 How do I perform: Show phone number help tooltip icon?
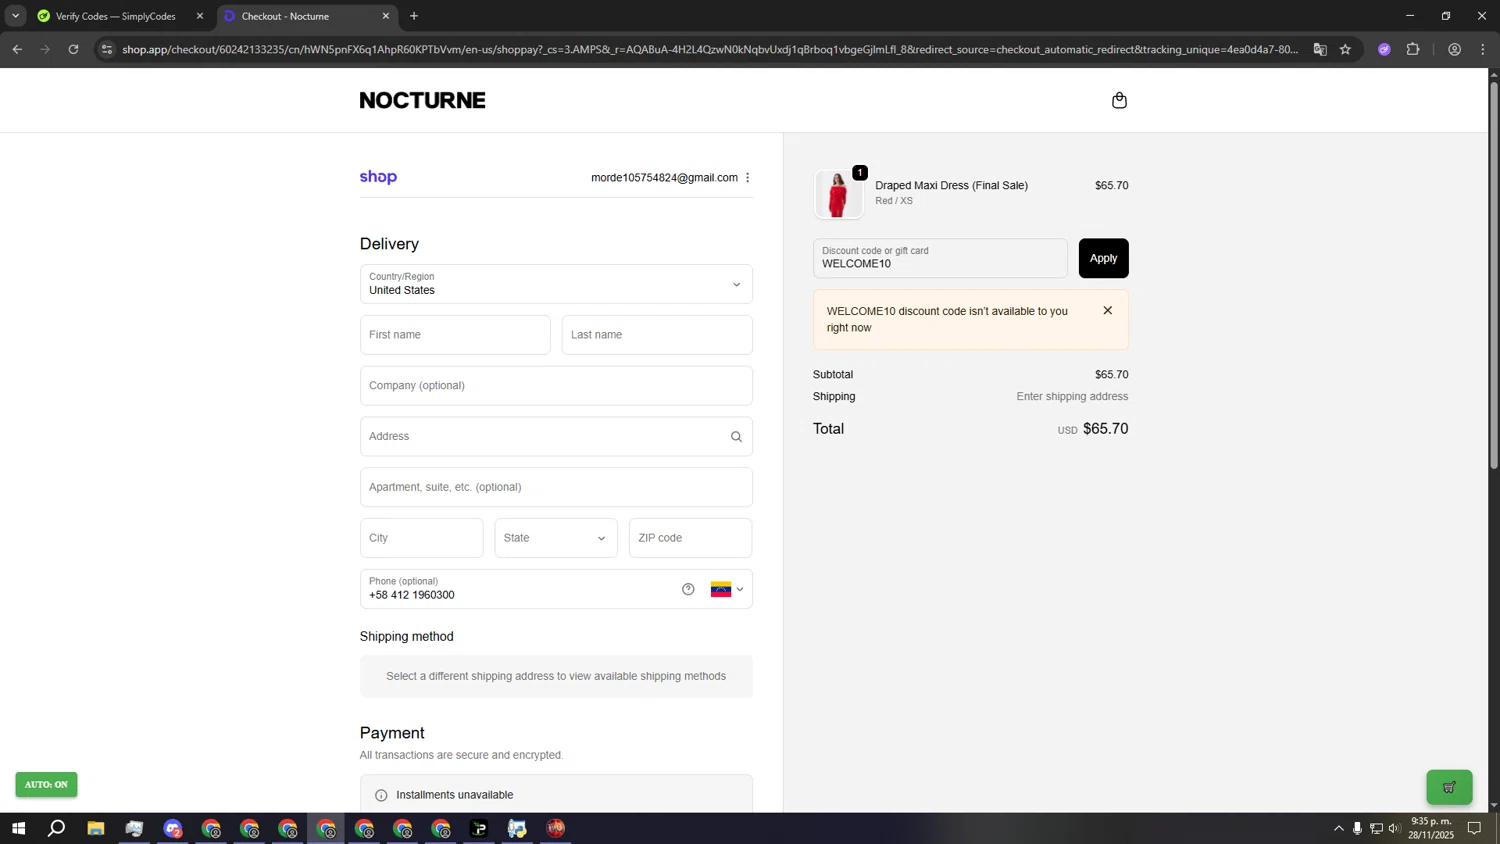pos(688,589)
